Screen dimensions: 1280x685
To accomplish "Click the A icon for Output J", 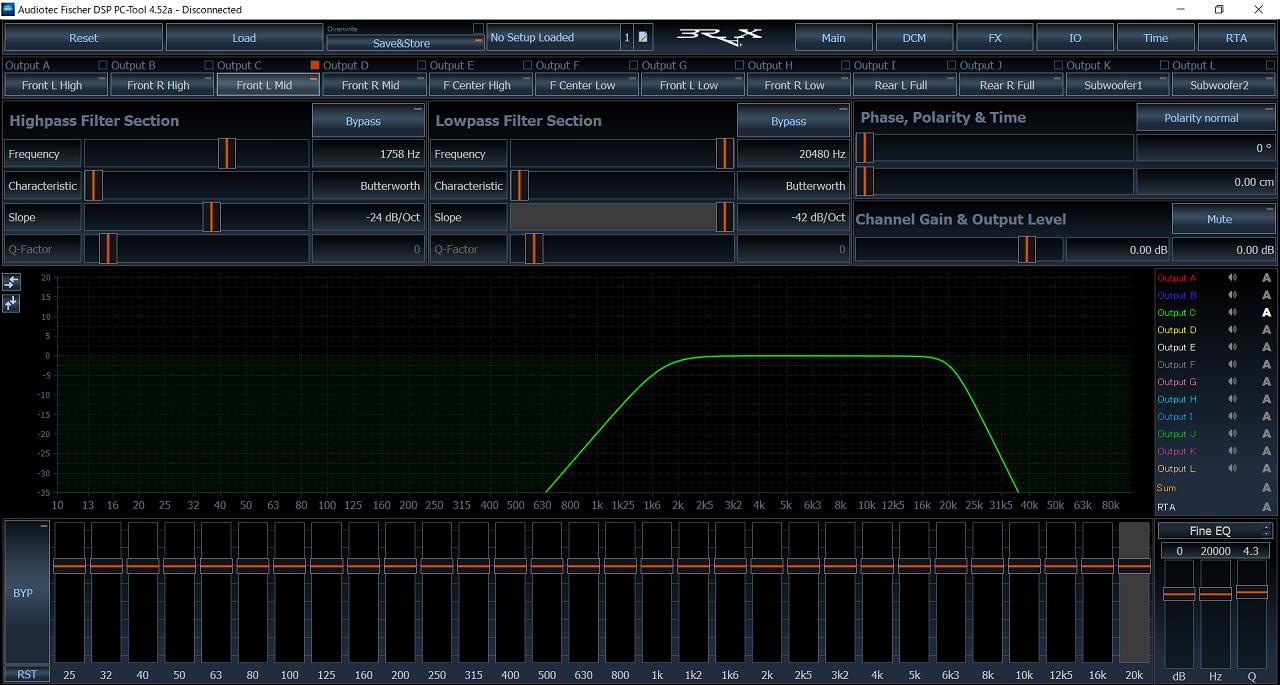I will (x=1267, y=434).
